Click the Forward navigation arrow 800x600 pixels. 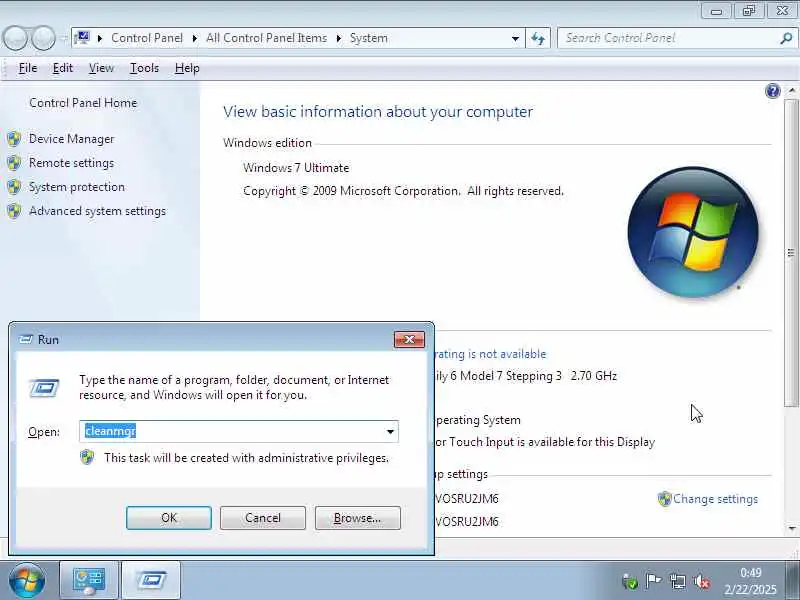43,38
